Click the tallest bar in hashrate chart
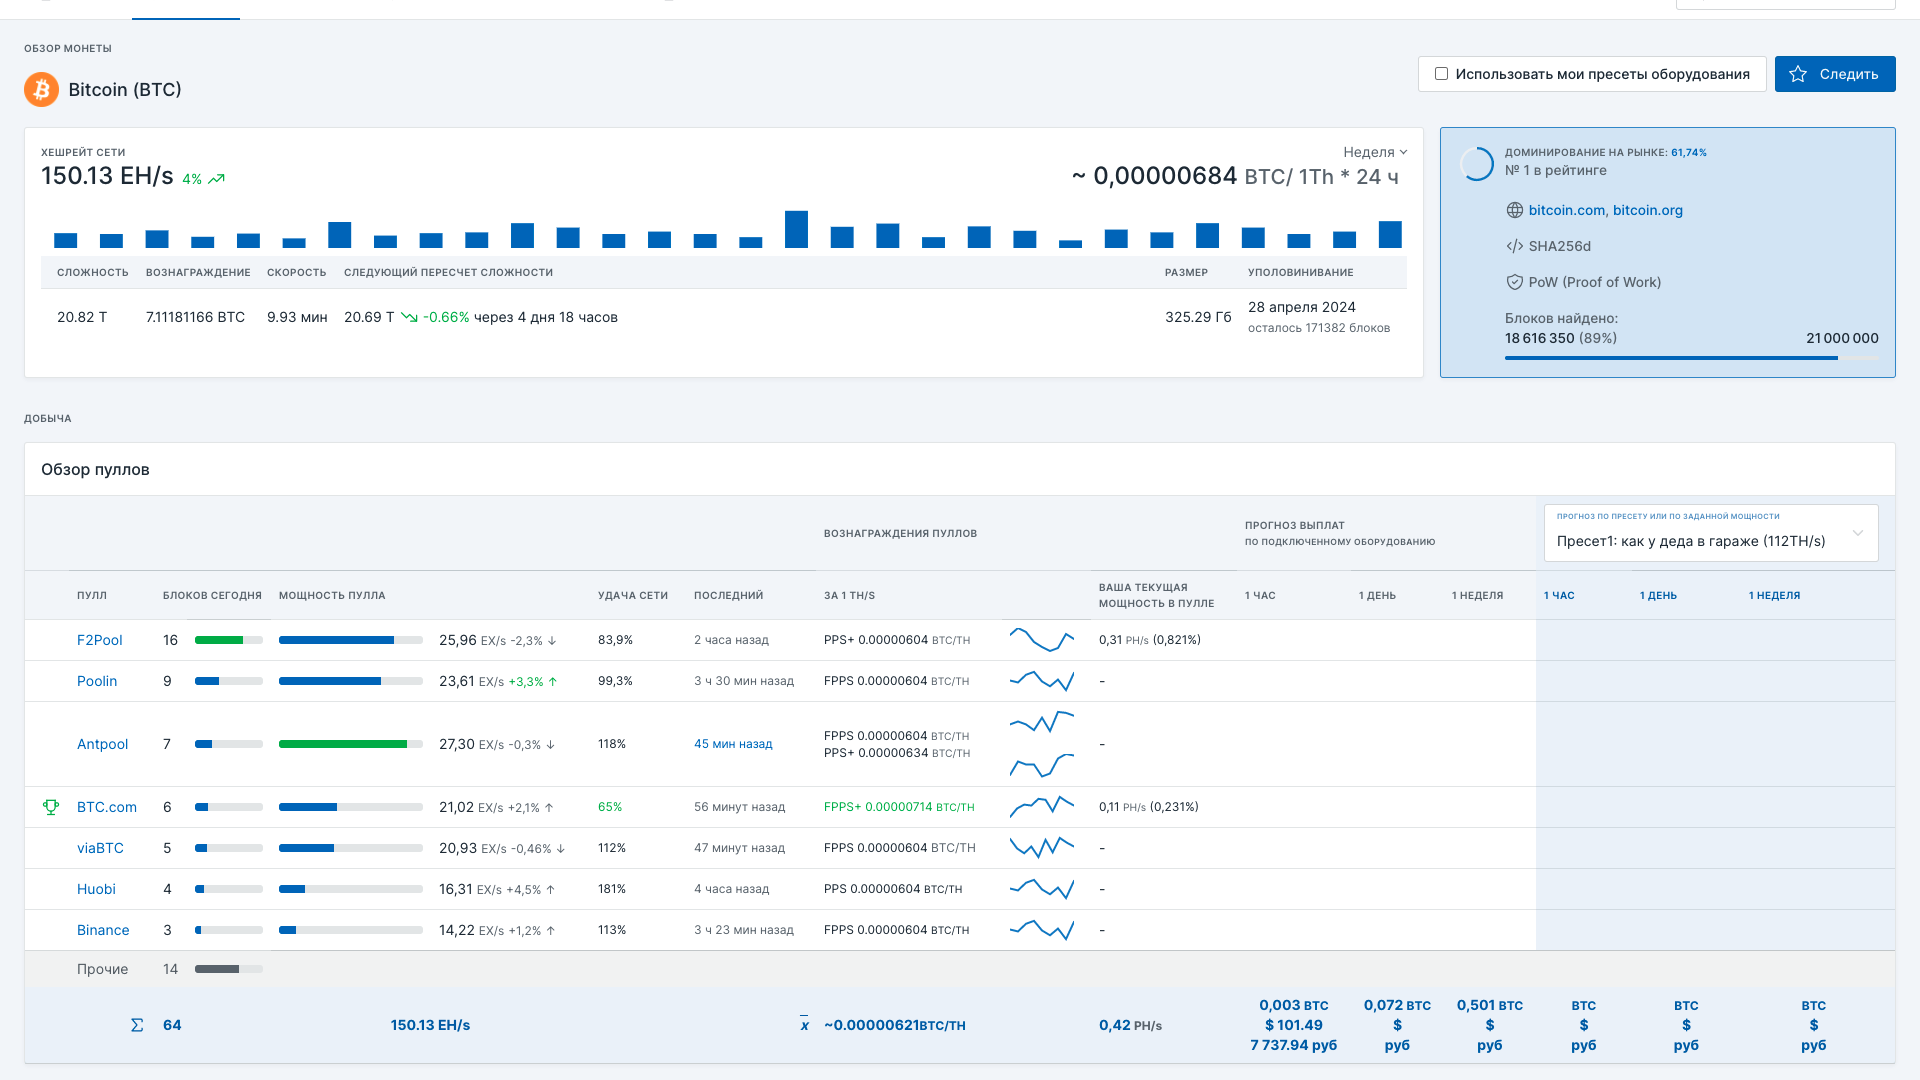This screenshot has width=1920, height=1080. tap(796, 229)
